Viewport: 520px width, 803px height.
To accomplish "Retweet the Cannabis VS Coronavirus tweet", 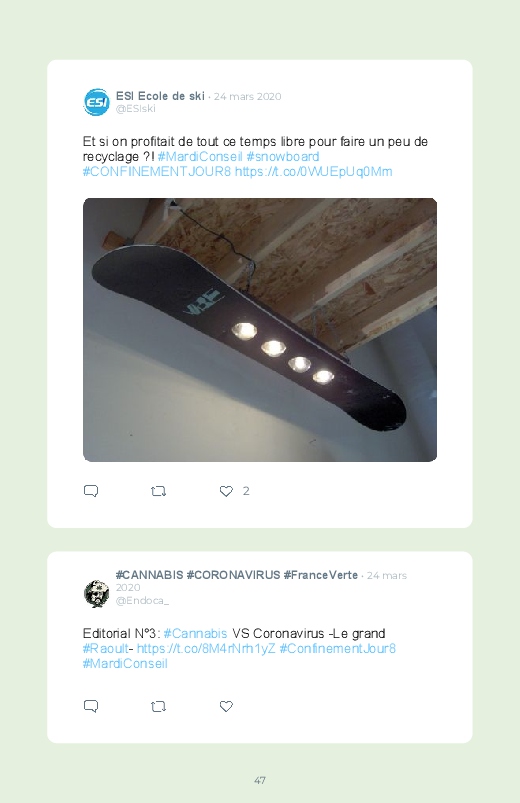I will [x=158, y=707].
